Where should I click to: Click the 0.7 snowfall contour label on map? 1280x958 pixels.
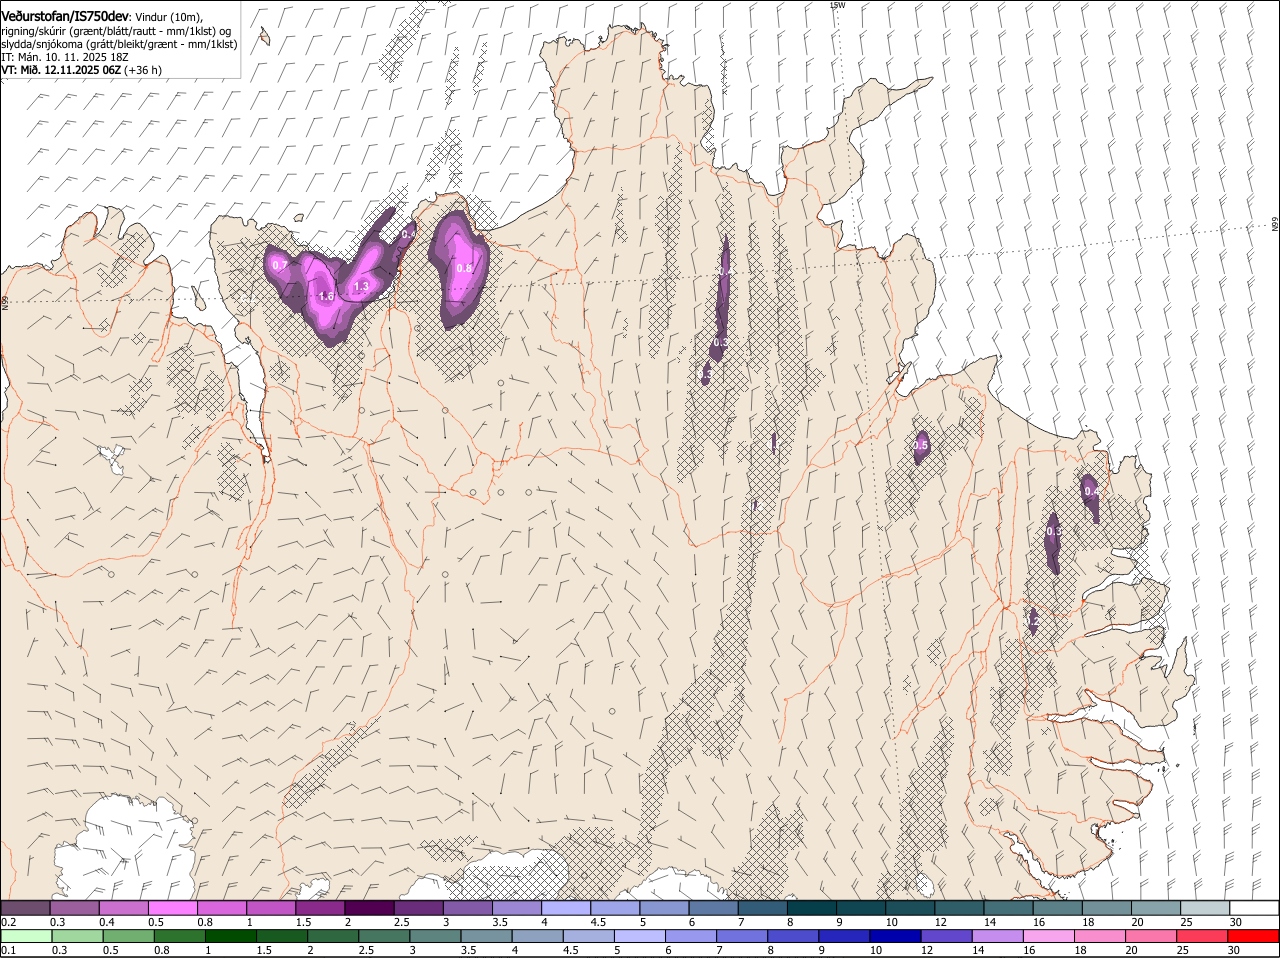[280, 265]
